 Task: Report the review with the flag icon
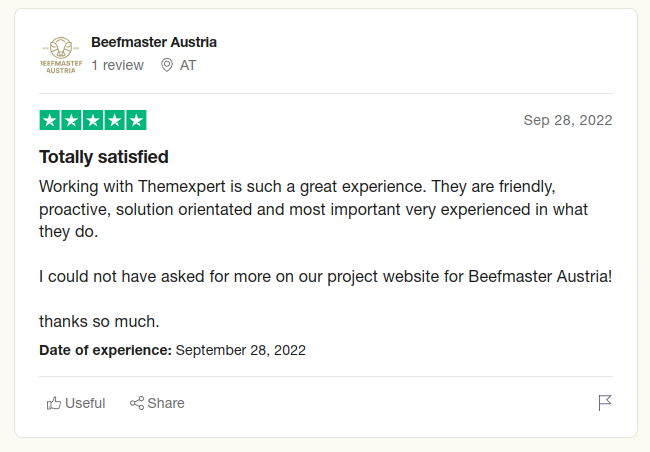coord(605,403)
